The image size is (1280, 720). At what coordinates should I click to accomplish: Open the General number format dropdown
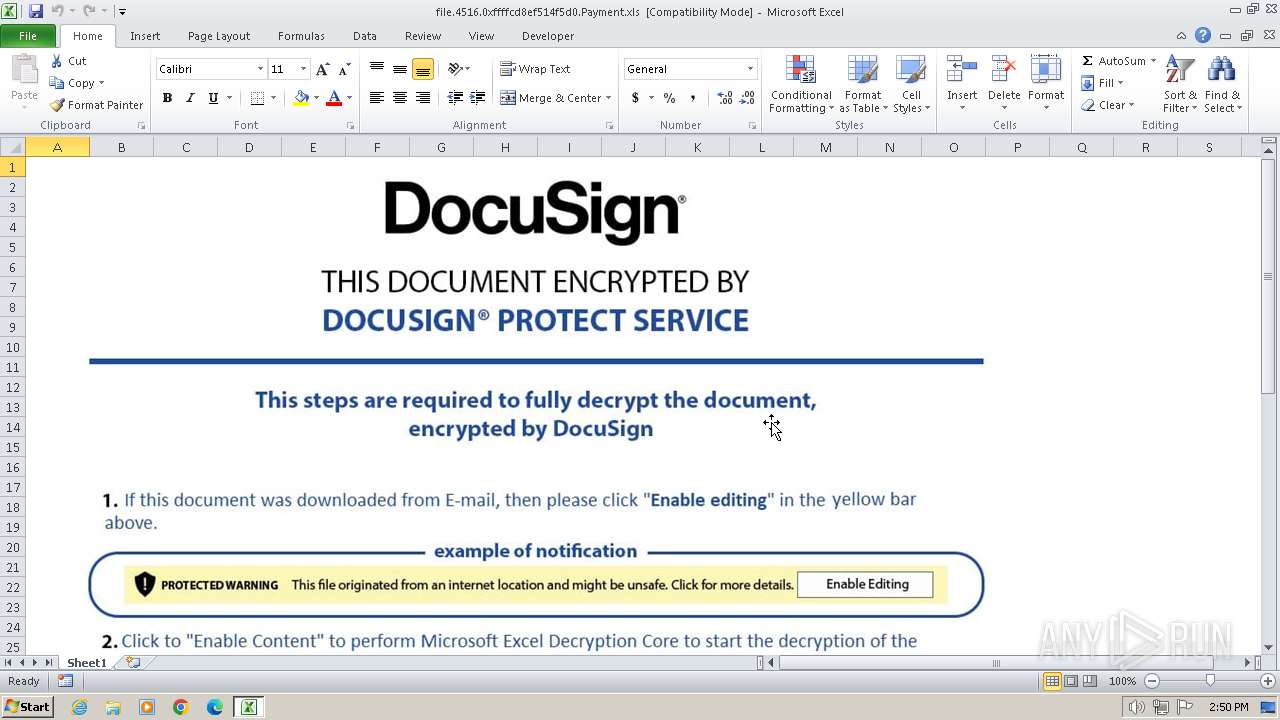[x=750, y=69]
